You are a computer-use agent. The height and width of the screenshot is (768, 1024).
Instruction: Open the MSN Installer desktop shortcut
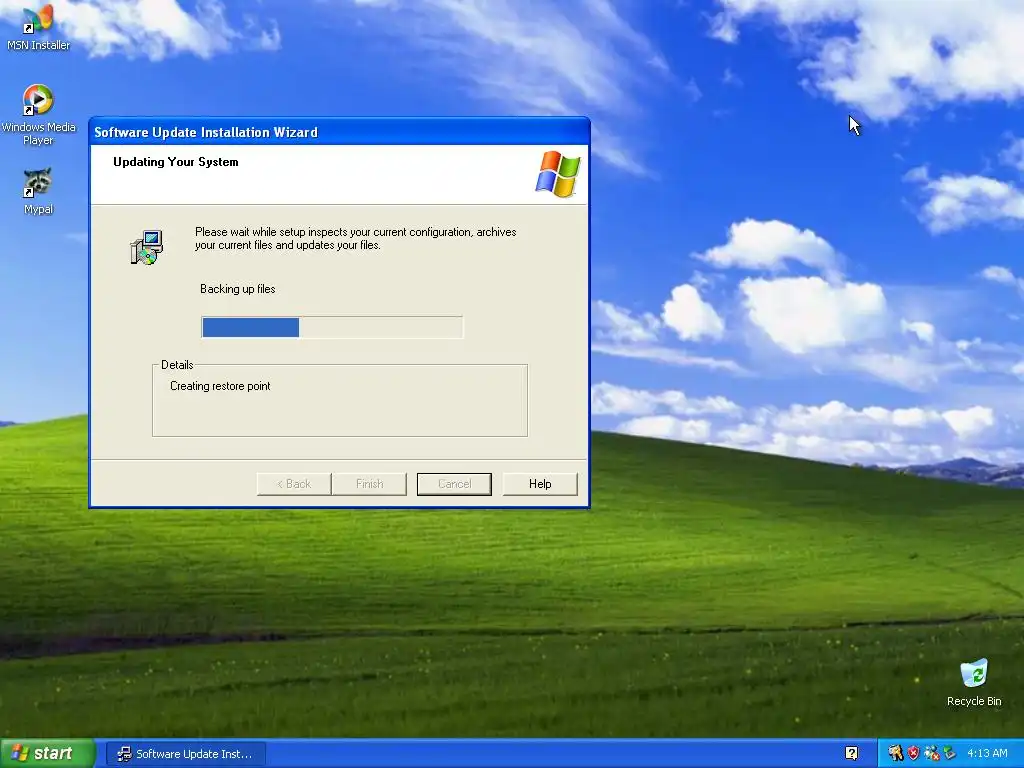click(x=38, y=28)
